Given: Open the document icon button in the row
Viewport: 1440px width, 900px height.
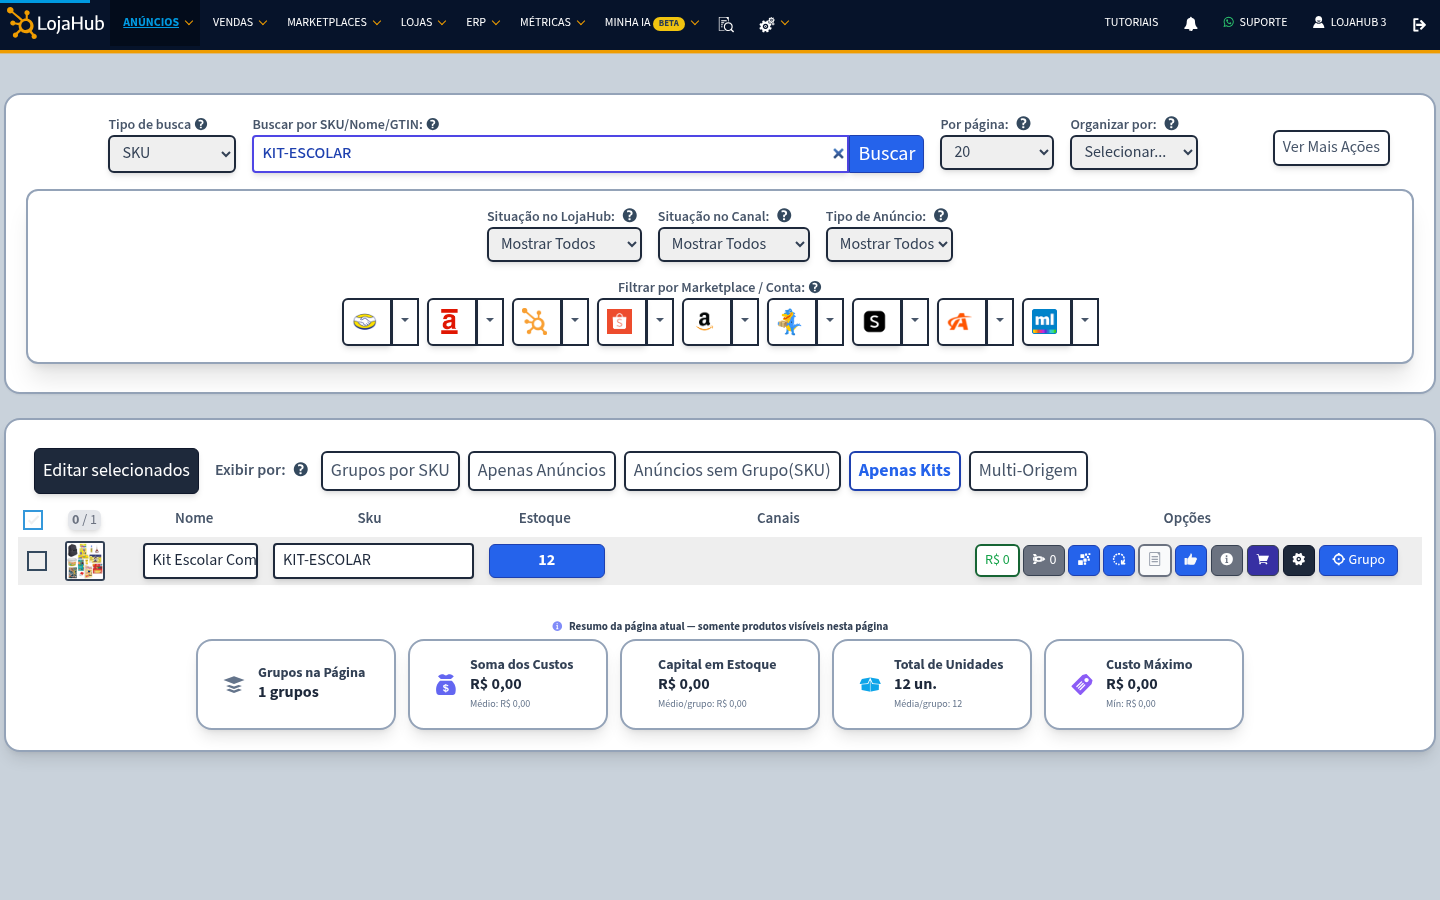Looking at the screenshot, I should pos(1155,560).
